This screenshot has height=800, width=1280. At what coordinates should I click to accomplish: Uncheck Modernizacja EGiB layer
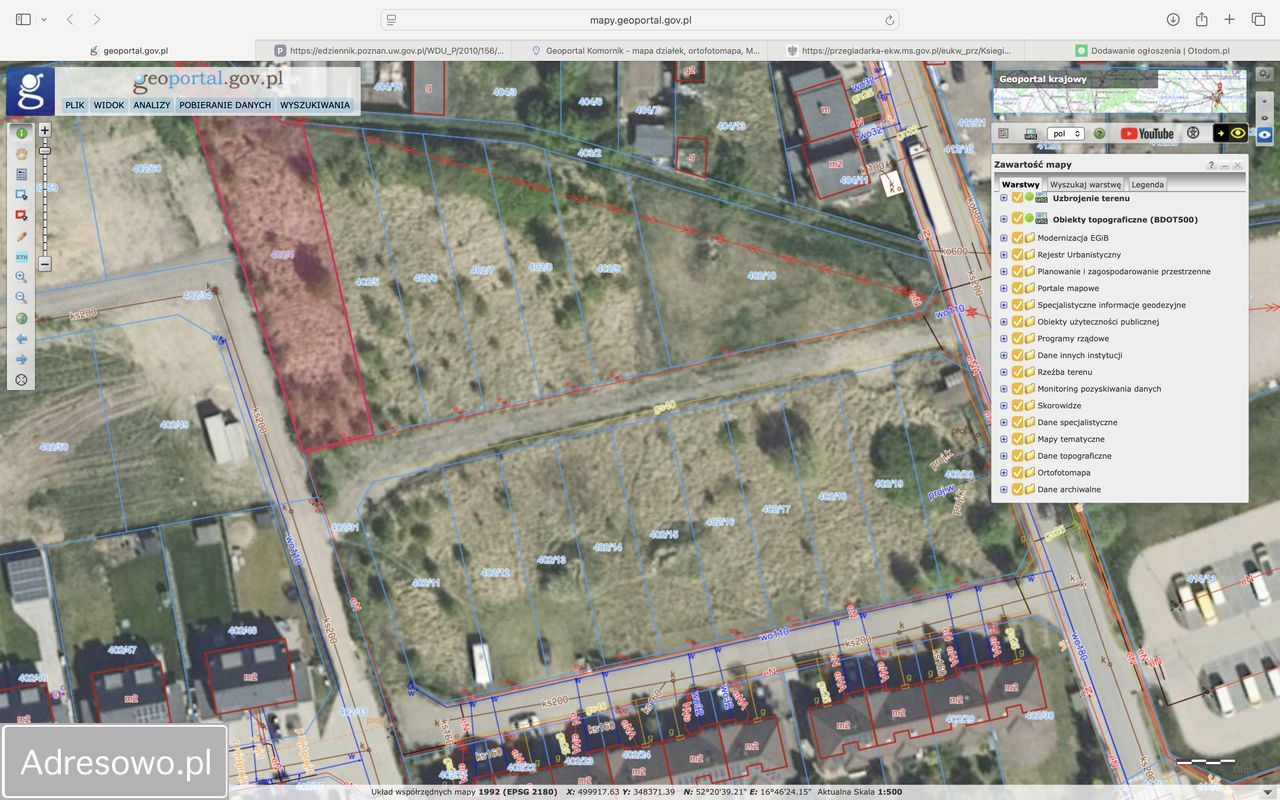point(1018,238)
